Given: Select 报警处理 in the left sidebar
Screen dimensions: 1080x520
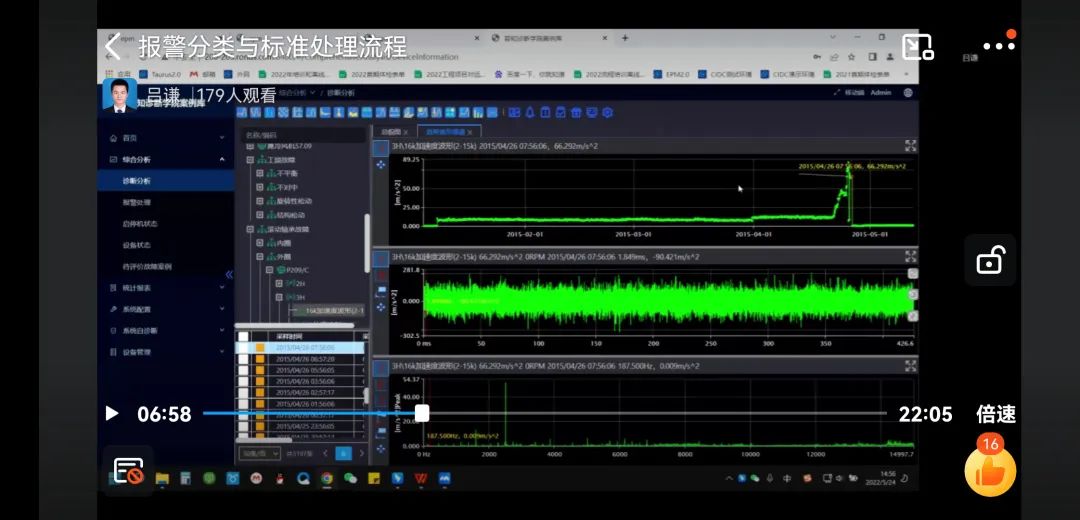Looking at the screenshot, I should pos(137,202).
